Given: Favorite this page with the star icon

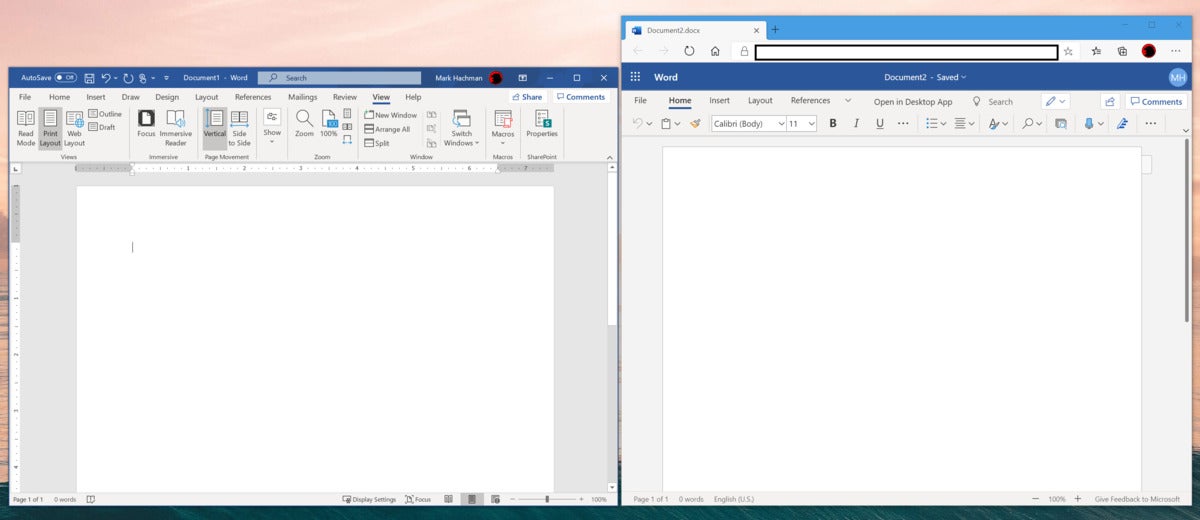Looking at the screenshot, I should [x=1068, y=51].
